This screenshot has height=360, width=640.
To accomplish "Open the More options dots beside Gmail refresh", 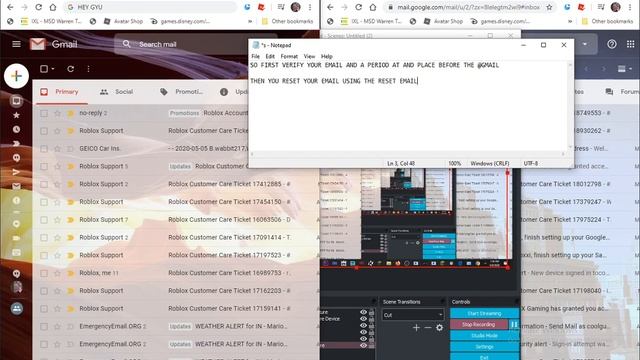I will 88,69.
